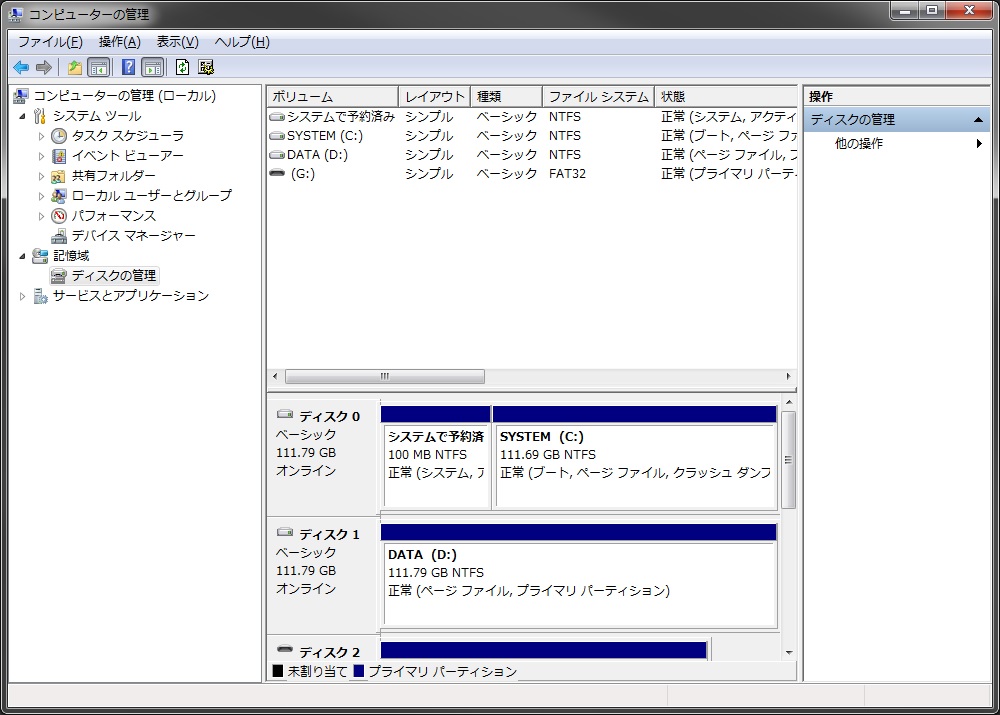Screen dimensions: 1000x715
Task: Select the FAT32 cell of G: row
Action: pyautogui.click(x=567, y=173)
